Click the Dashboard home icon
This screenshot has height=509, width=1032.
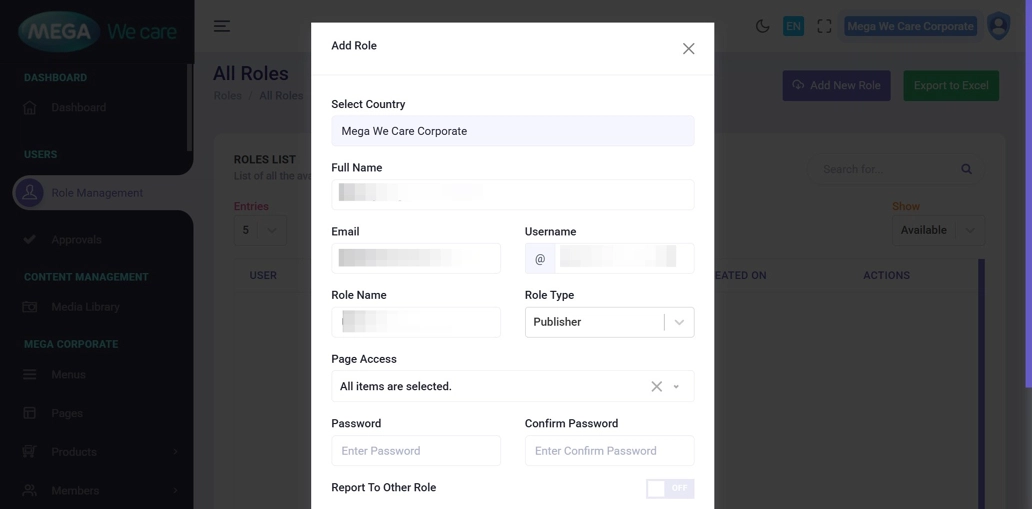pyautogui.click(x=30, y=108)
